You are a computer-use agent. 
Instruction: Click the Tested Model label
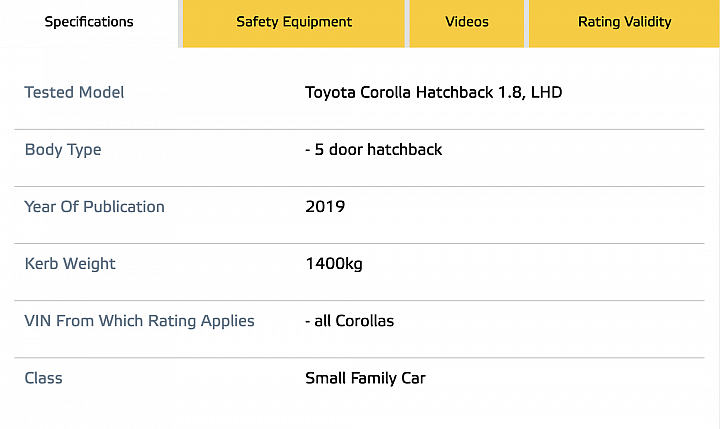click(74, 92)
